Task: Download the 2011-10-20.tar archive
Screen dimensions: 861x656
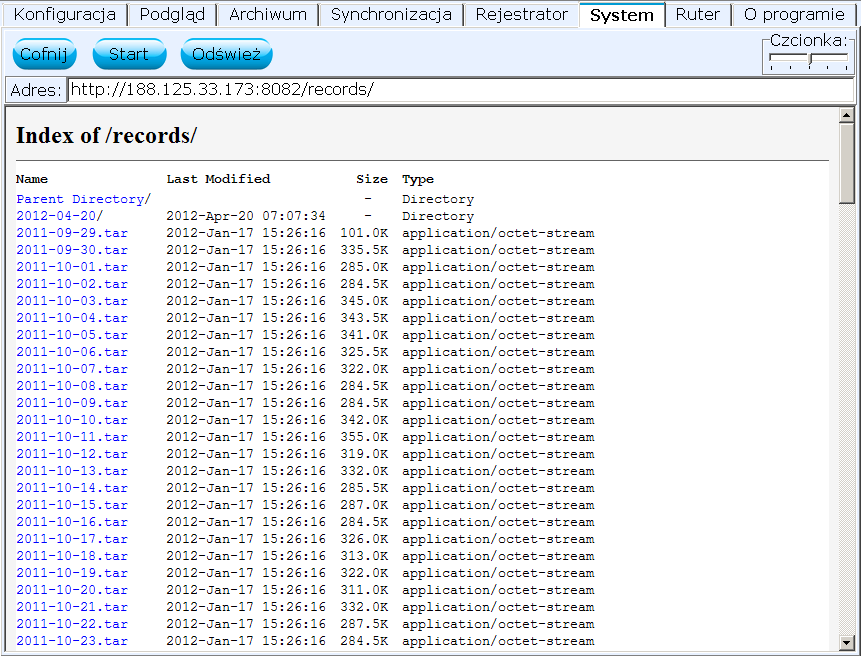Action: 72,590
